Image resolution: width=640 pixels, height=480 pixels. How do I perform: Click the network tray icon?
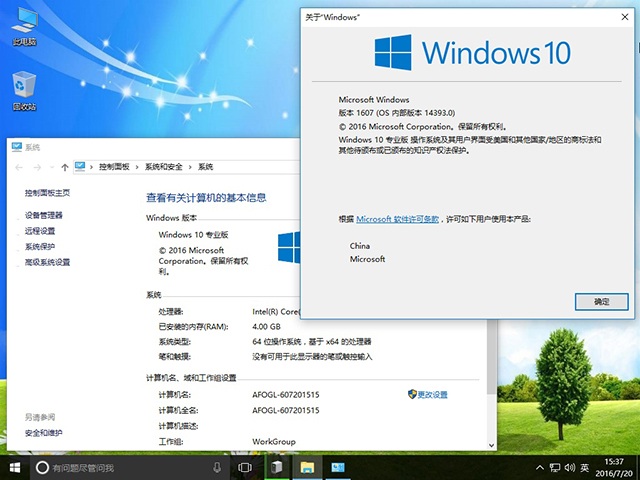coord(555,468)
